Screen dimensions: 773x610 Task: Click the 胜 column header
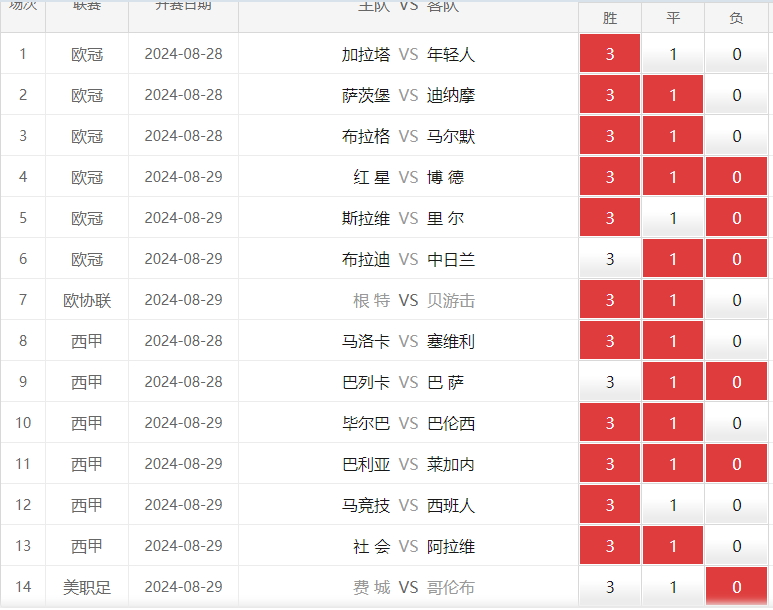[x=610, y=18]
